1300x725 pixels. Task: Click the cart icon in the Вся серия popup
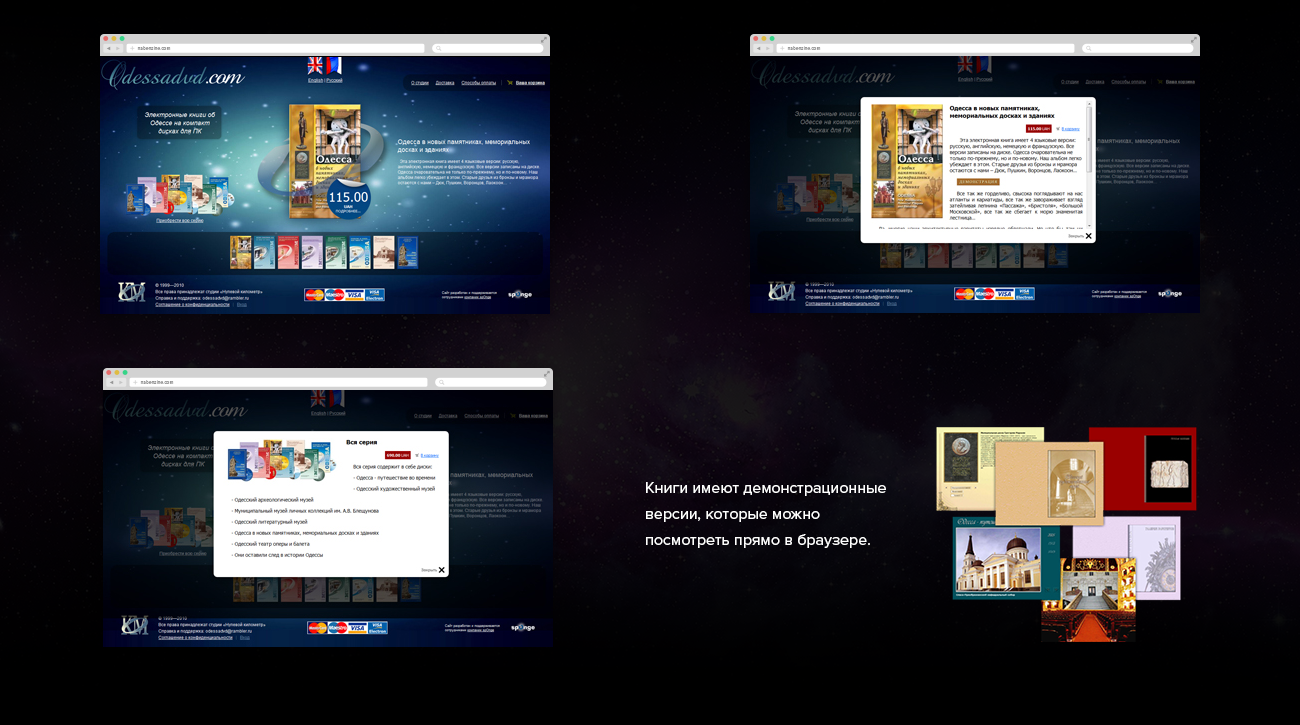416,455
